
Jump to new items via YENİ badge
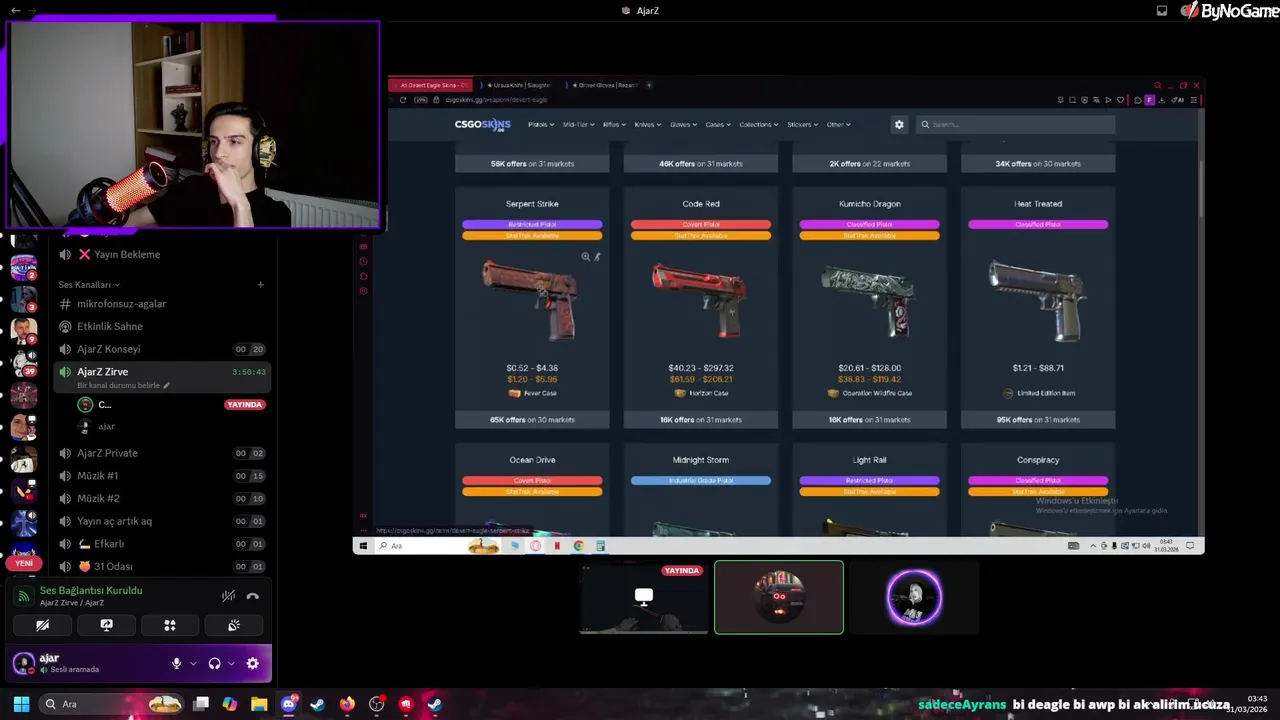coord(24,563)
